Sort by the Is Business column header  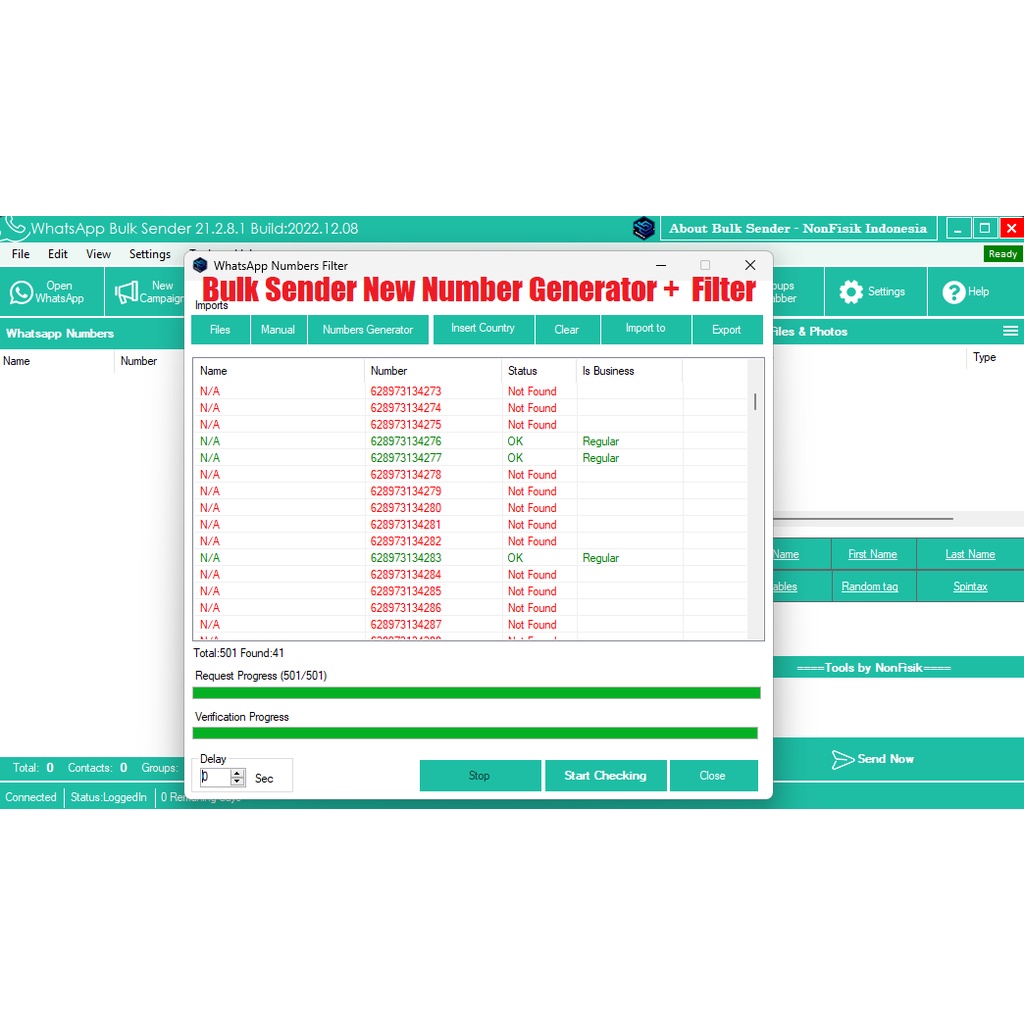629,371
